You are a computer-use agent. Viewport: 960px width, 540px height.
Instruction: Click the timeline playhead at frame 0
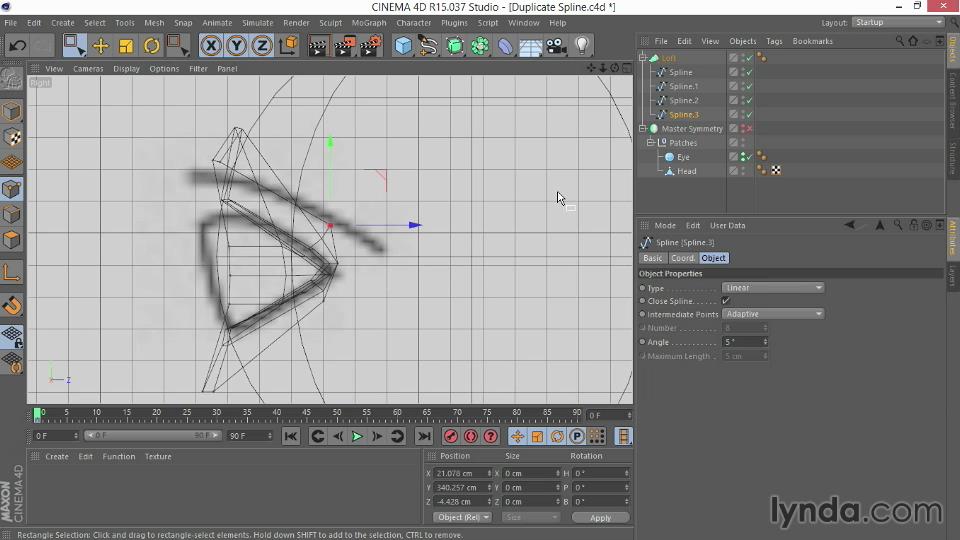37,415
